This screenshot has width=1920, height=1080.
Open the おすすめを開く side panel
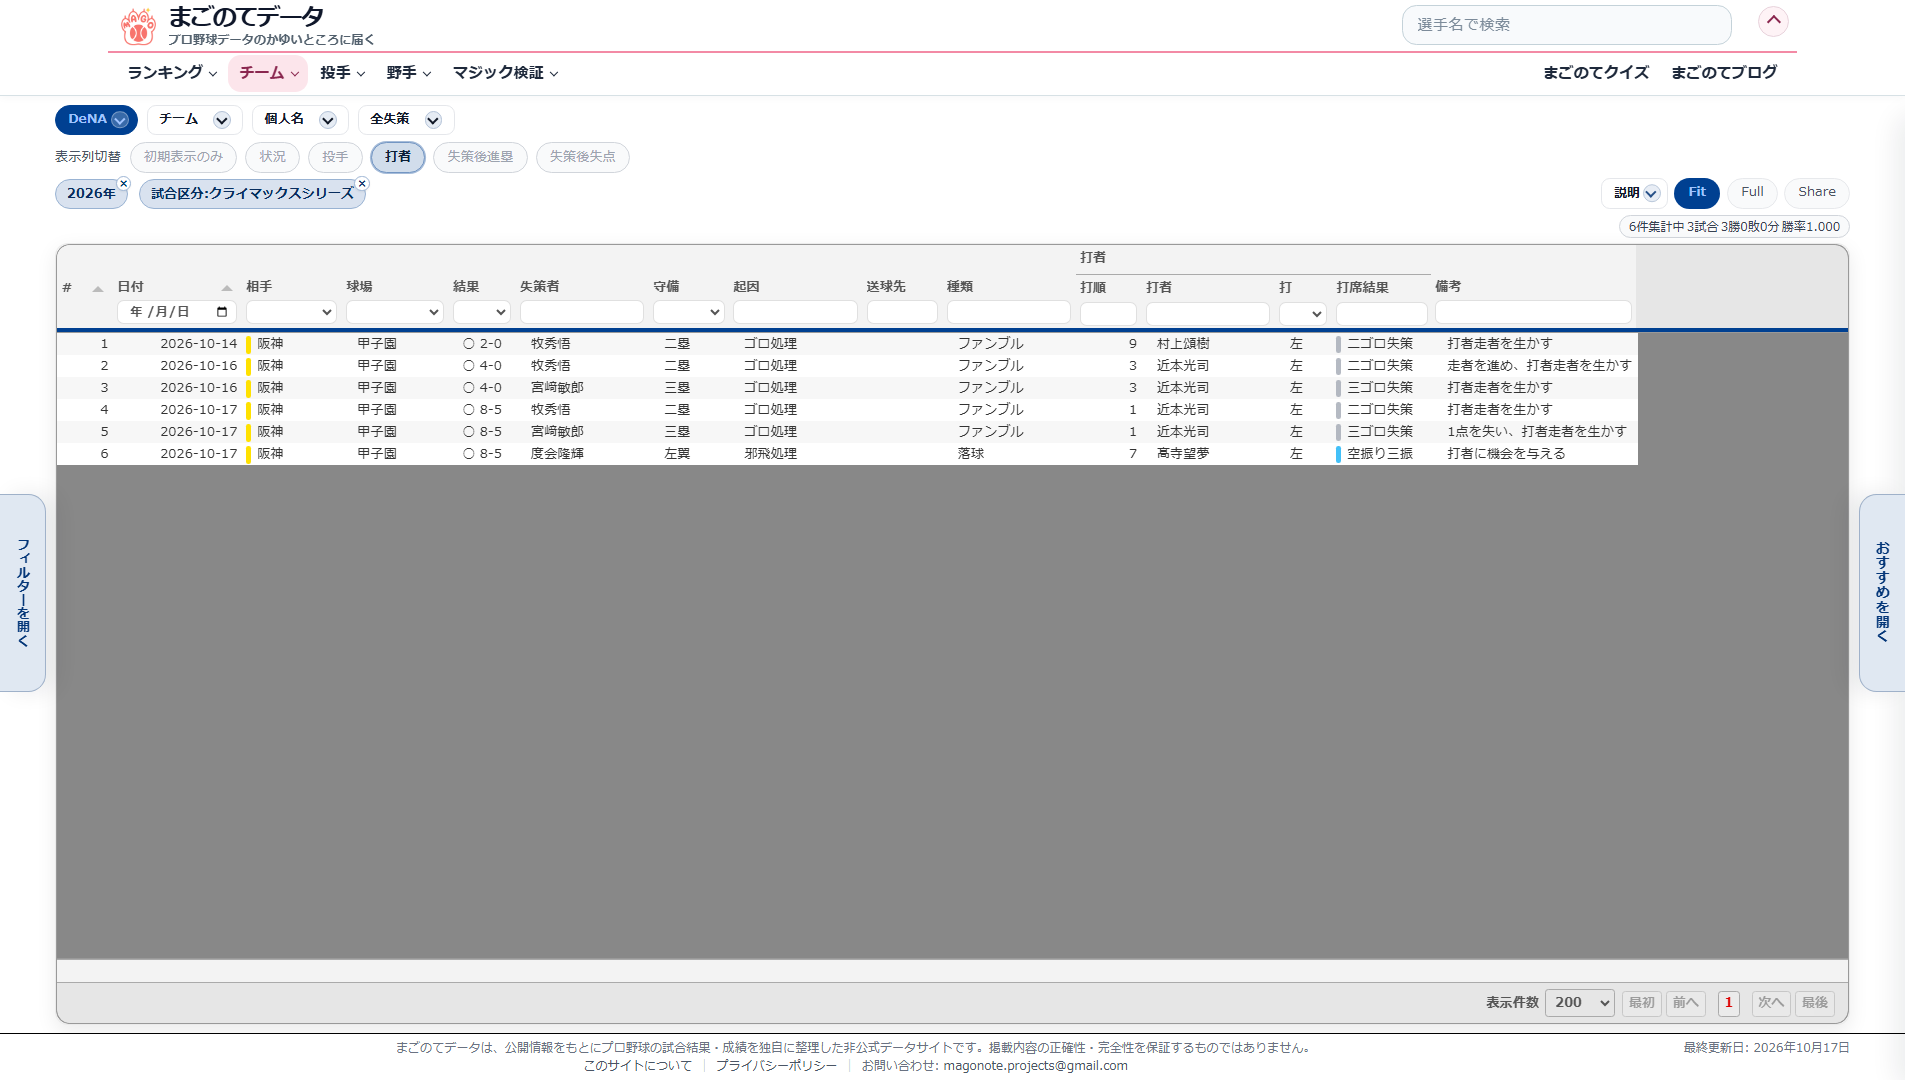[1882, 592]
